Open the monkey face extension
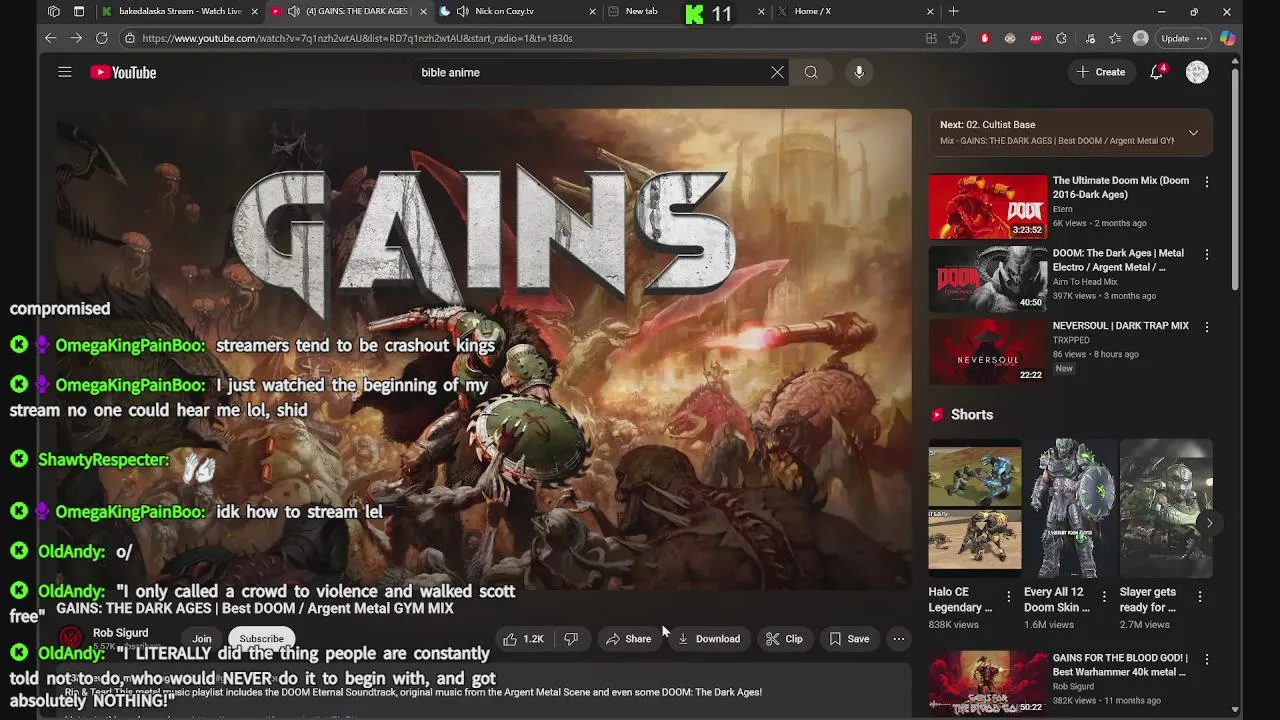The width and height of the screenshot is (1280, 720). (1010, 38)
